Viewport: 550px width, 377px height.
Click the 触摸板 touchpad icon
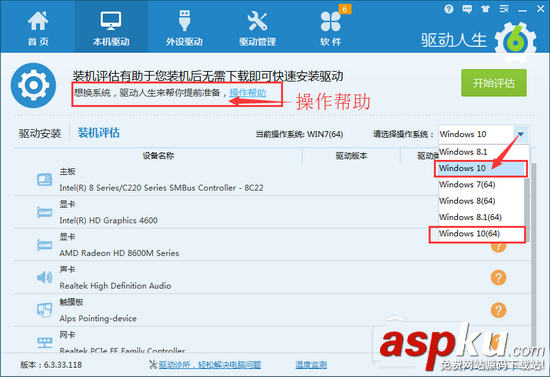[x=45, y=310]
